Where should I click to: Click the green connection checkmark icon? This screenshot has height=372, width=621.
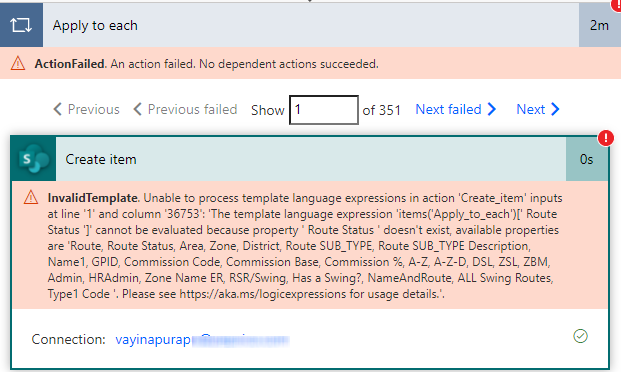coord(580,336)
